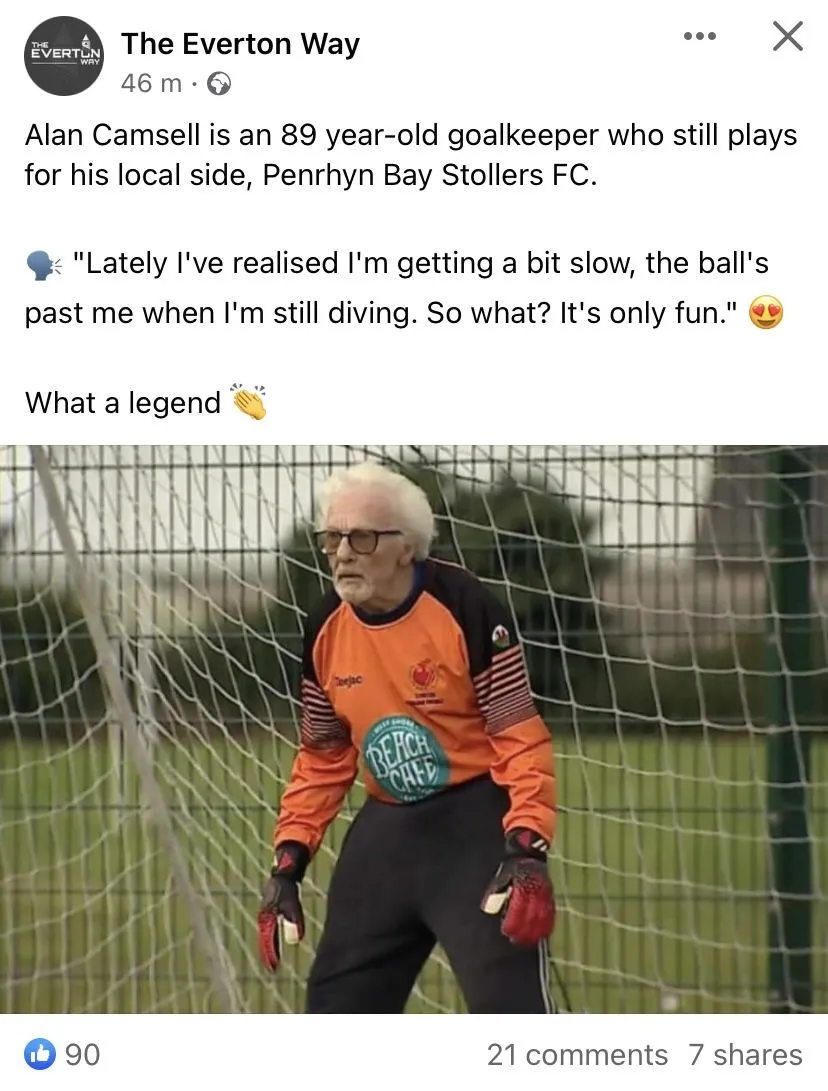Open the goalkeeper photo

click(414, 728)
